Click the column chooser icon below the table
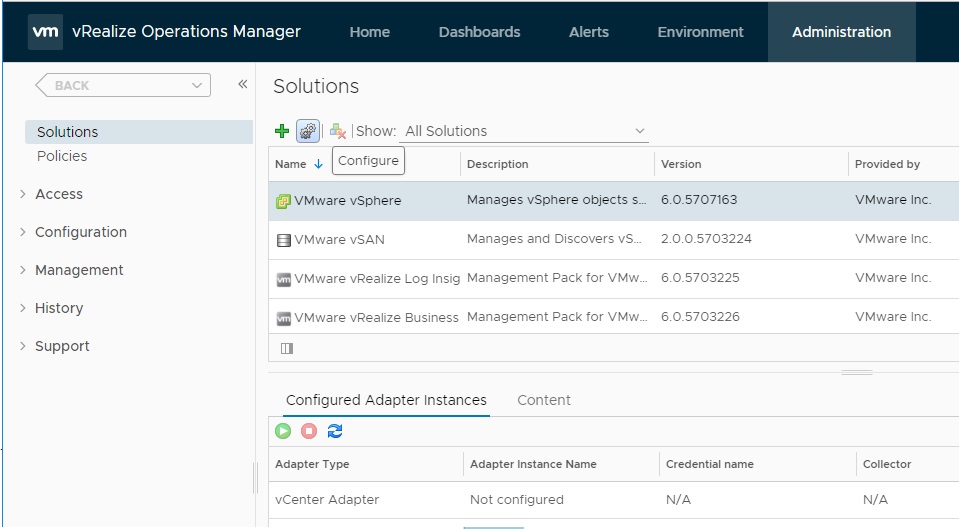Screen dimensions: 959x529 click(287, 349)
